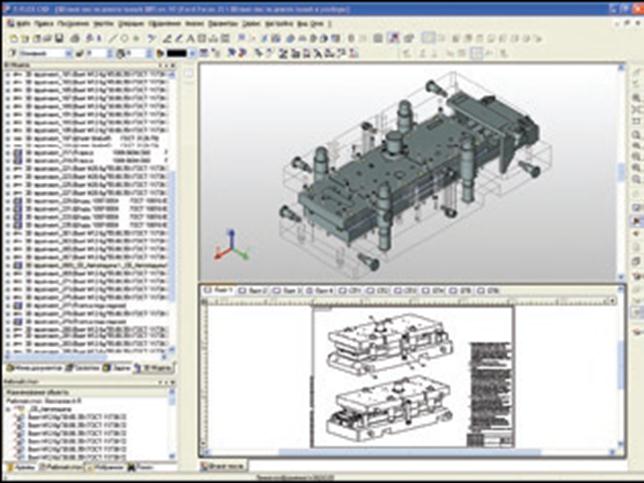
Task: Click the button below the drawing window
Action: tap(224, 466)
